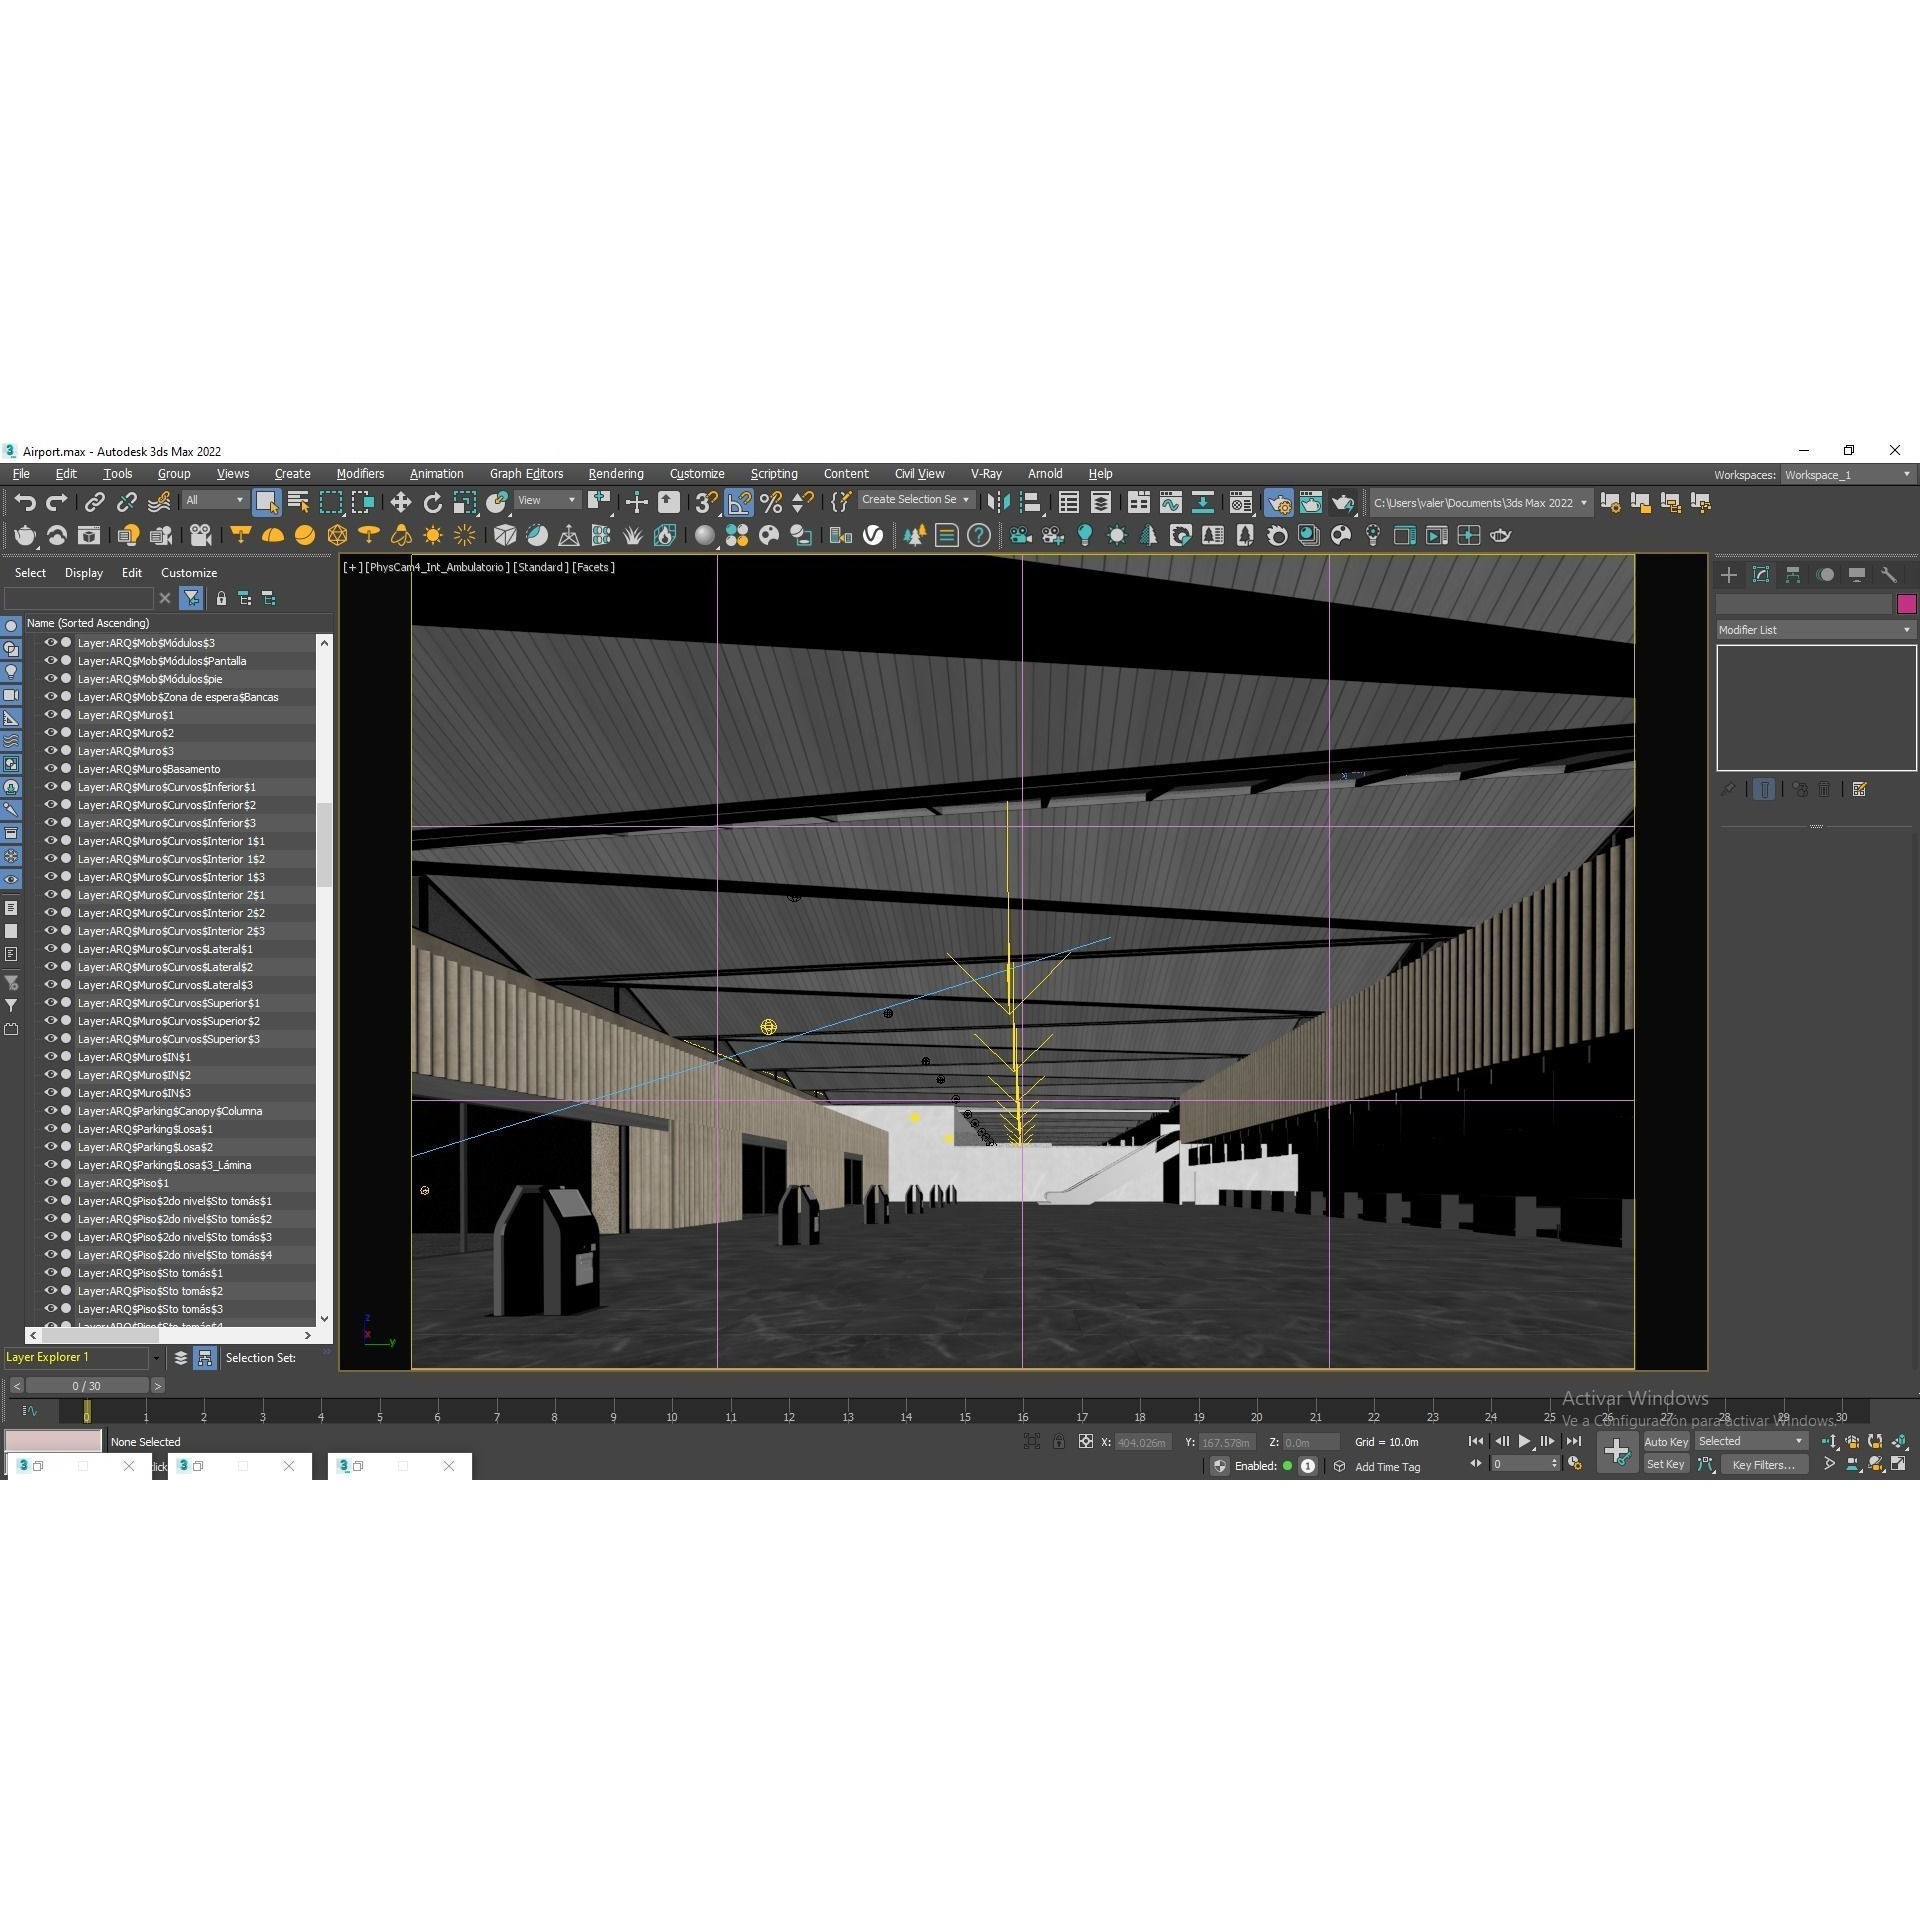Hide the ARQ$Parking$Losa$1 layer

(x=50, y=1129)
